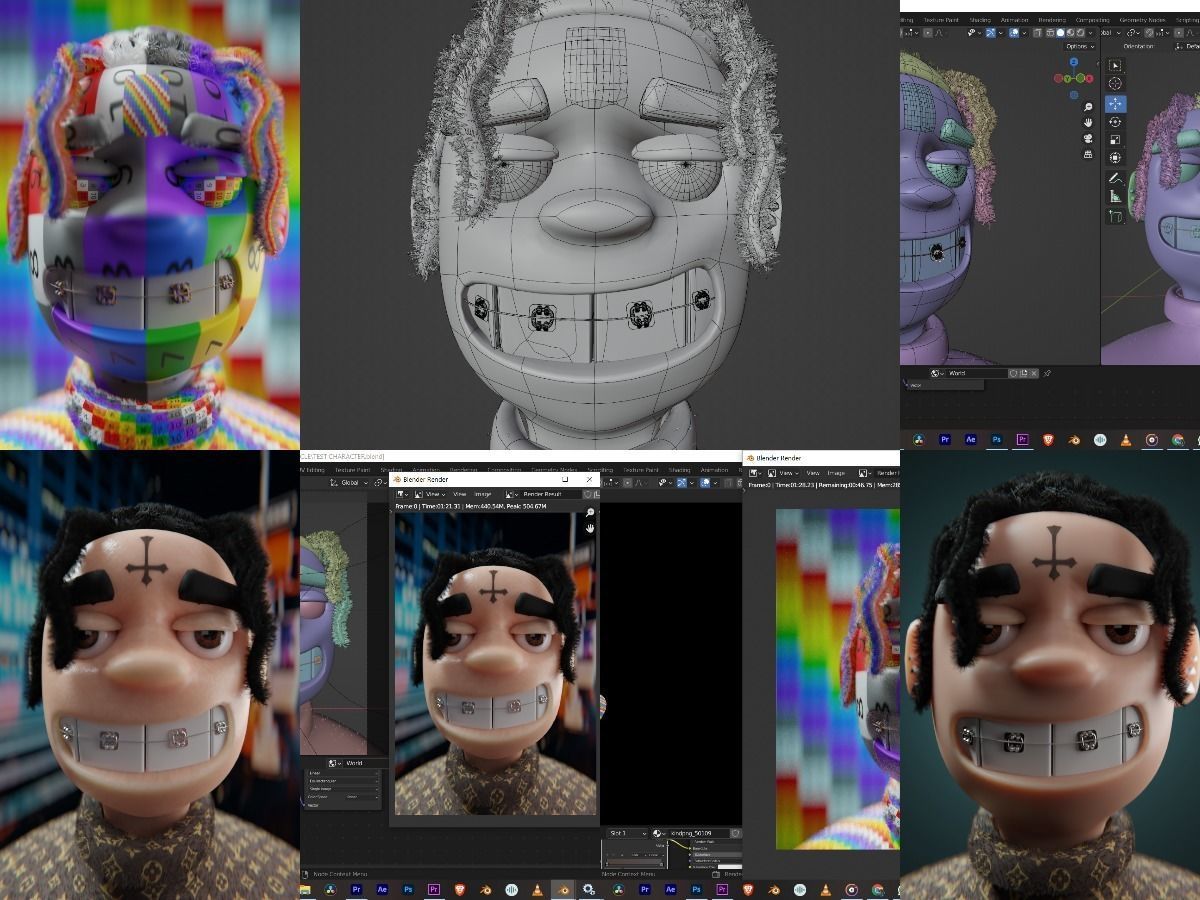Select the 3D Cursor tool

pos(1115,81)
